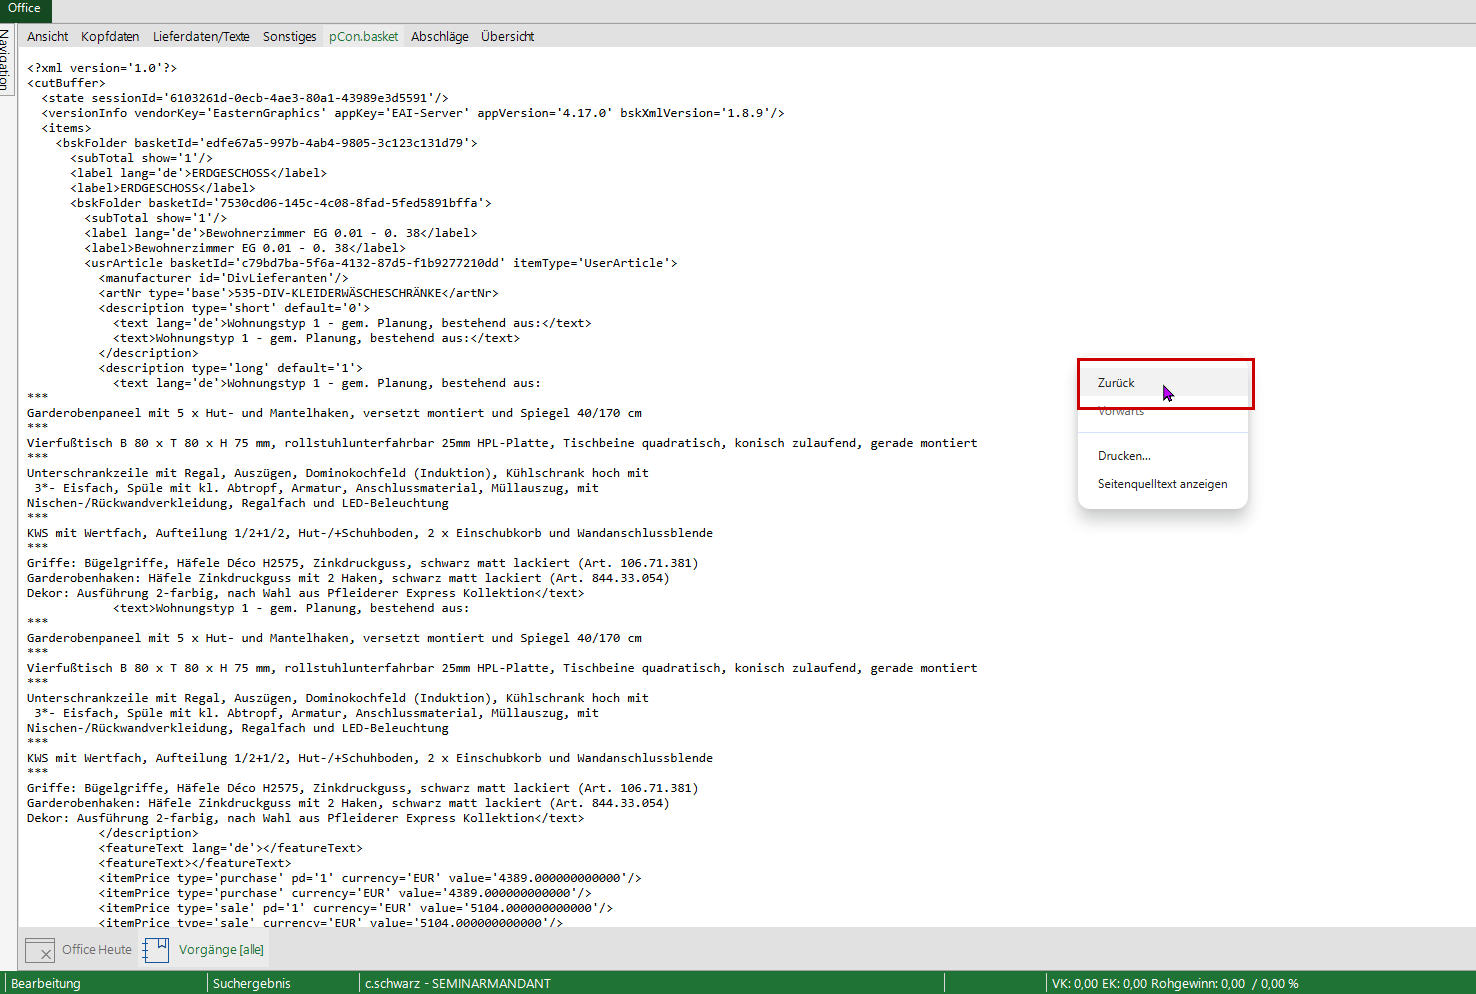Open the Kopfdaten tab

(x=110, y=37)
